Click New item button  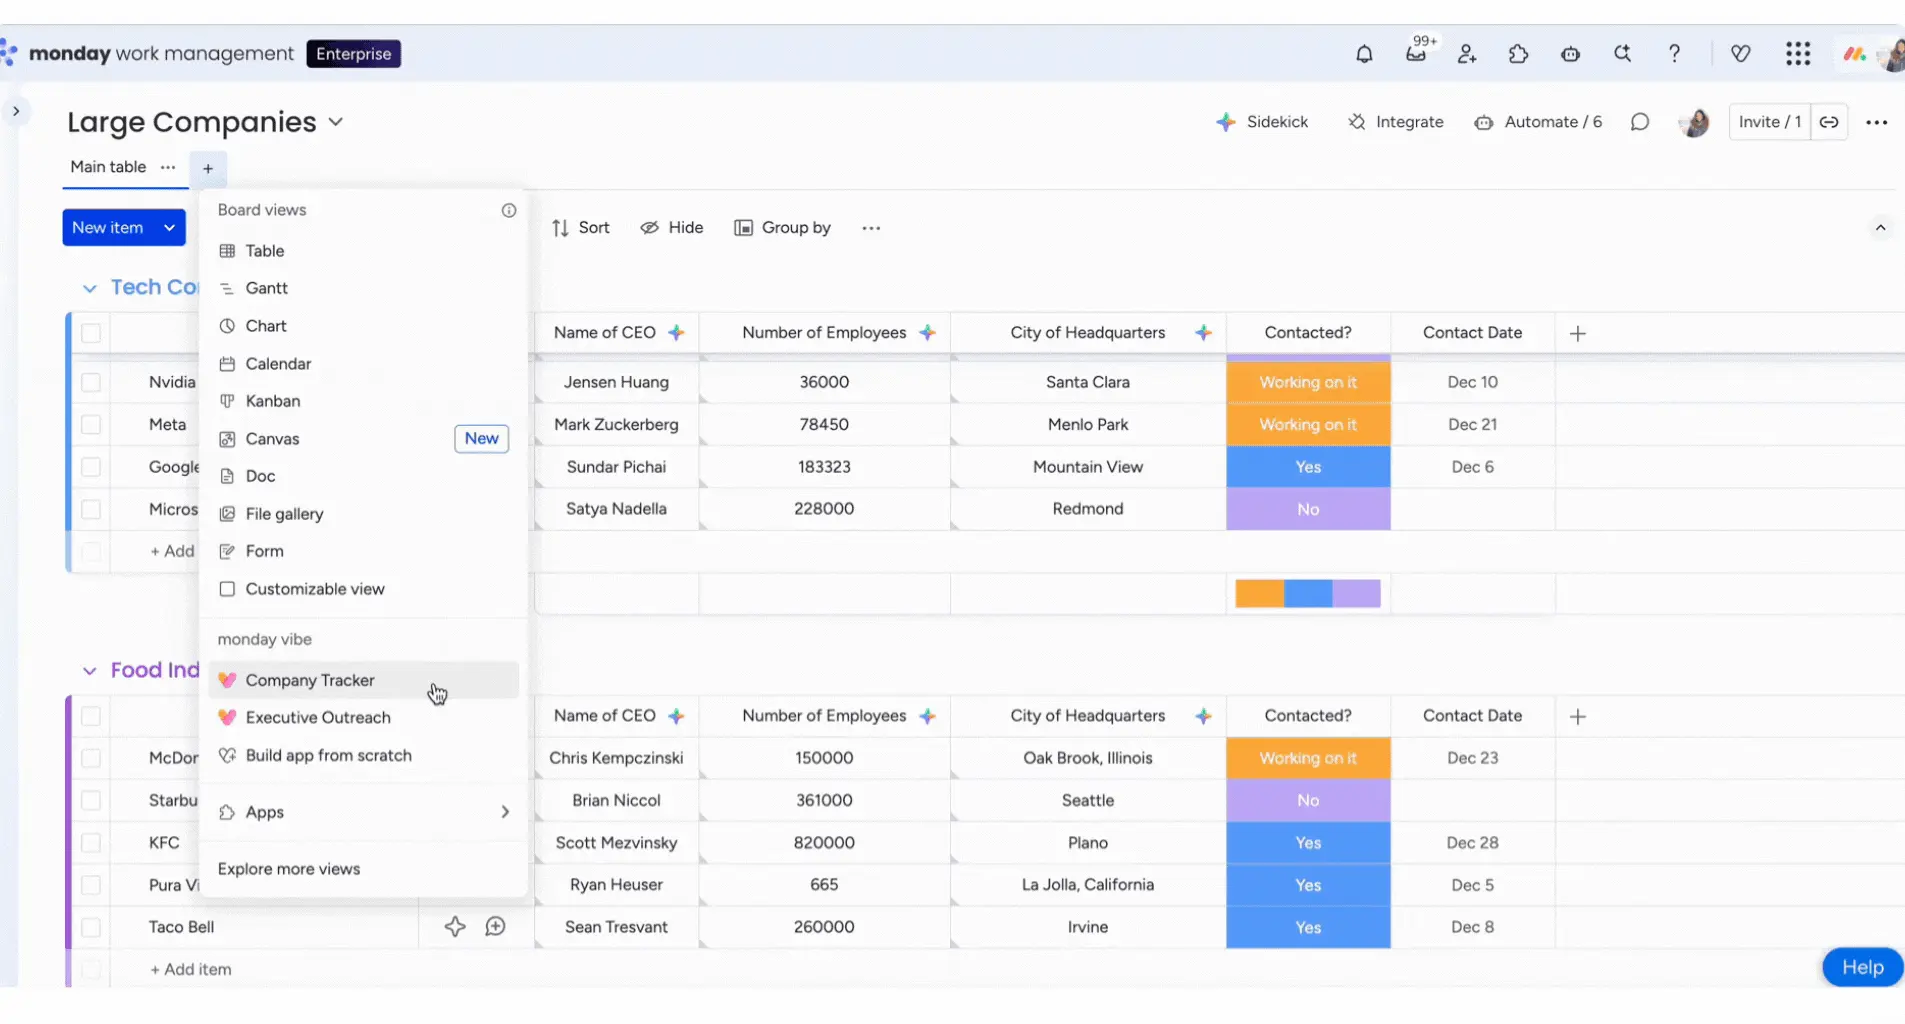pos(108,228)
